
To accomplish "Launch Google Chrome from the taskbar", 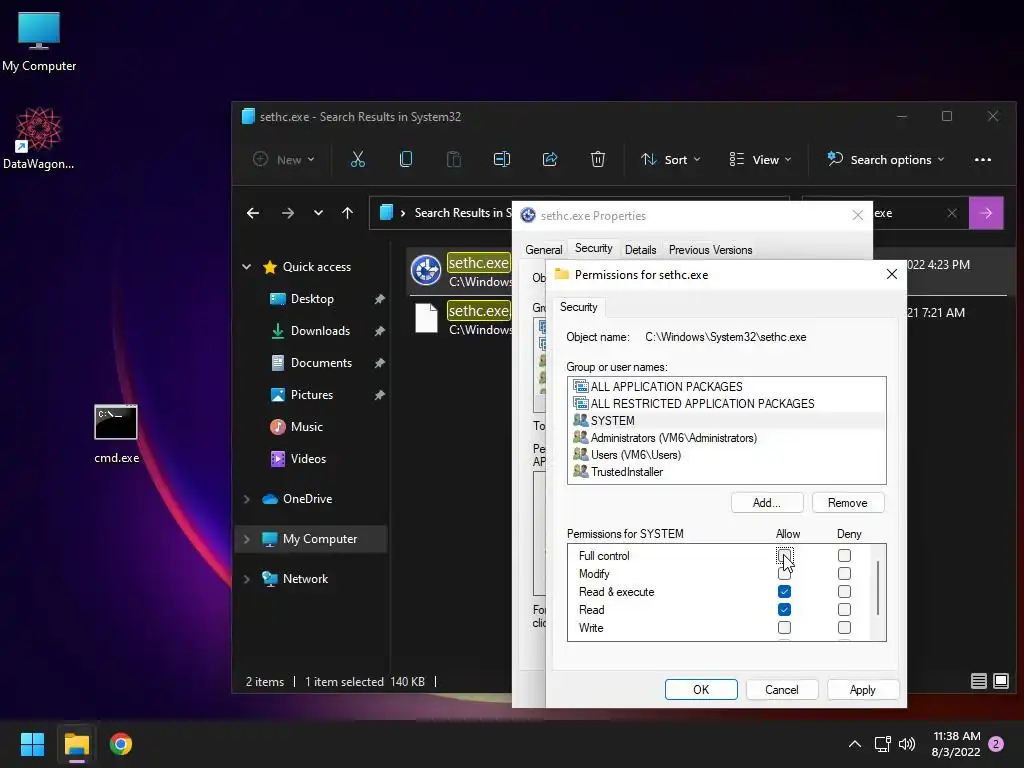I will (121, 744).
